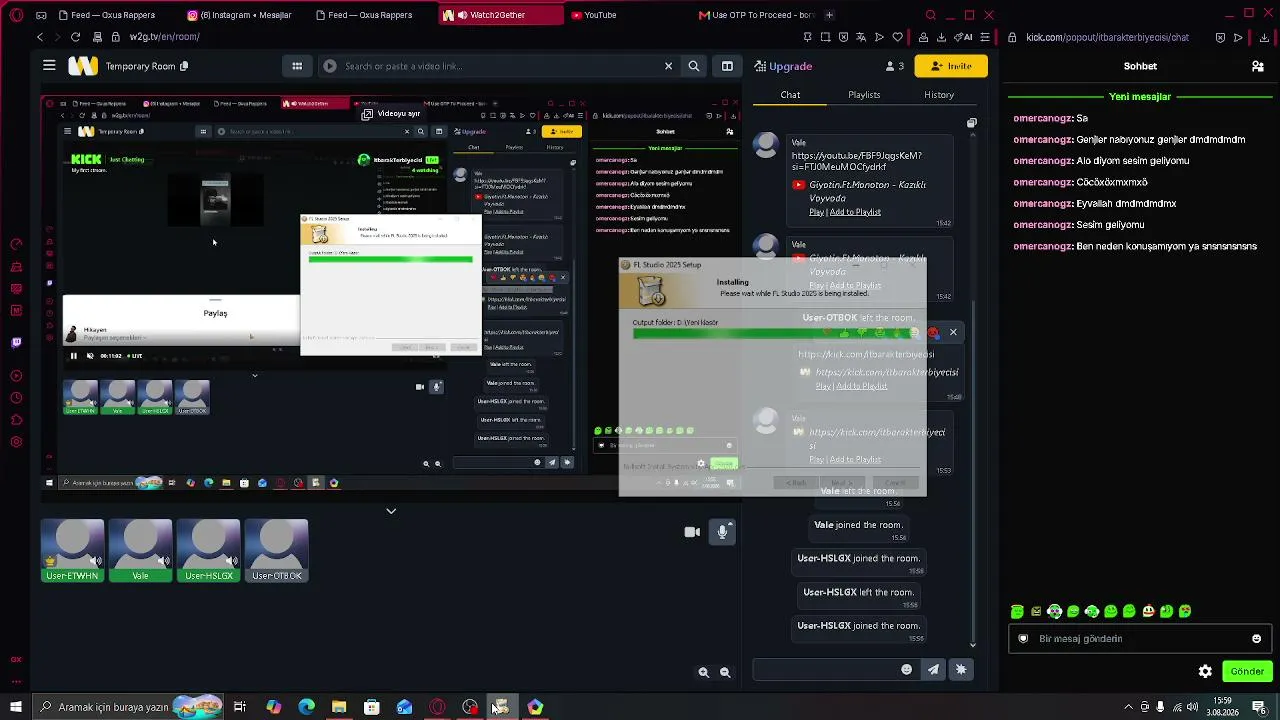The width and height of the screenshot is (1280, 720).
Task: Select the Vale user avatar
Action: point(140,550)
